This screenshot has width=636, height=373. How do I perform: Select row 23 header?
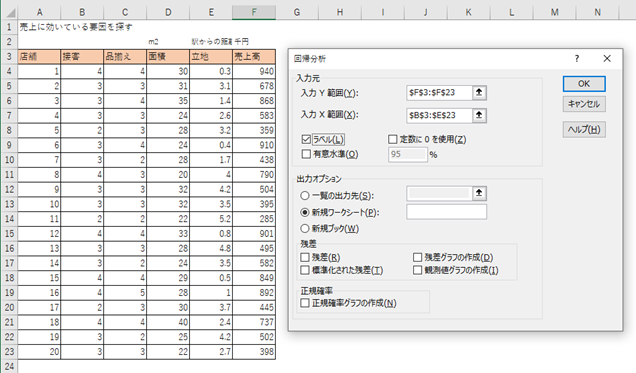9,352
